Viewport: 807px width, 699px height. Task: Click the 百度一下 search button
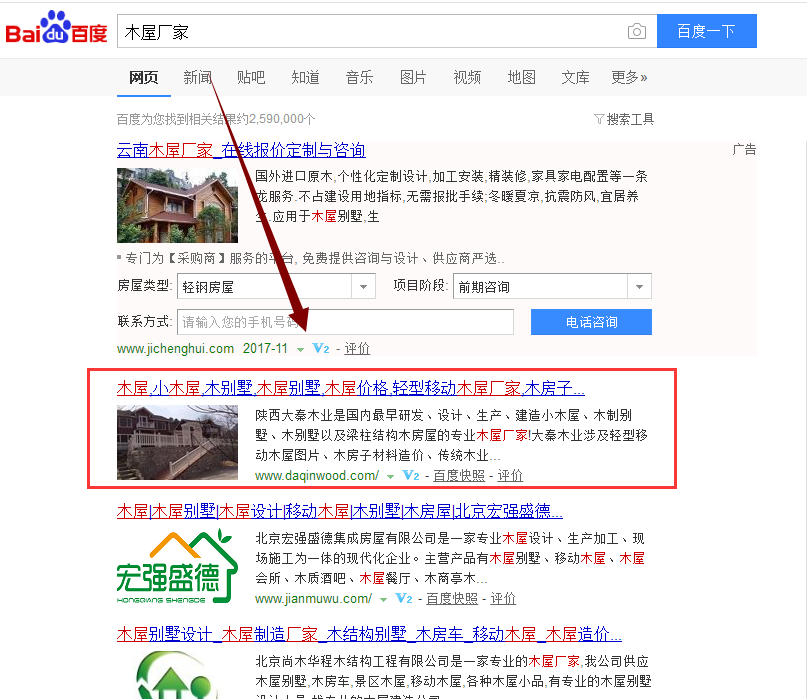click(x=707, y=31)
